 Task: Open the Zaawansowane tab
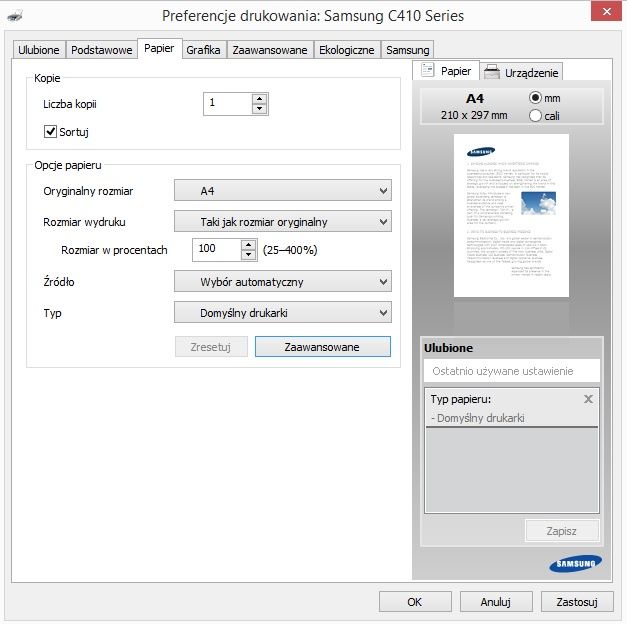point(270,50)
